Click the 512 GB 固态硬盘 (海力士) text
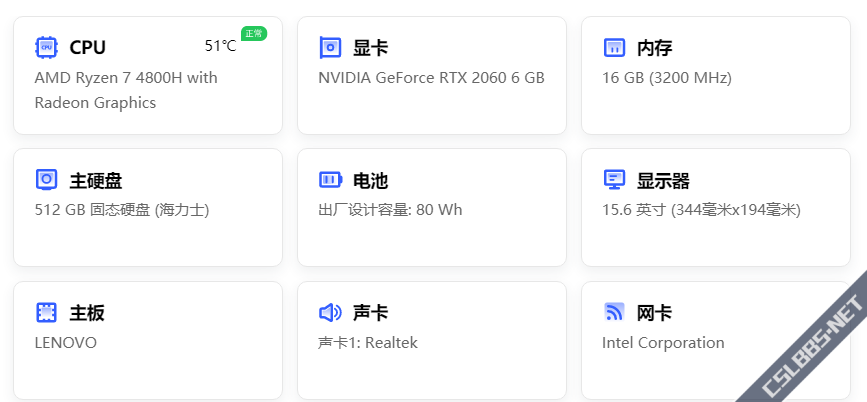 (122, 210)
